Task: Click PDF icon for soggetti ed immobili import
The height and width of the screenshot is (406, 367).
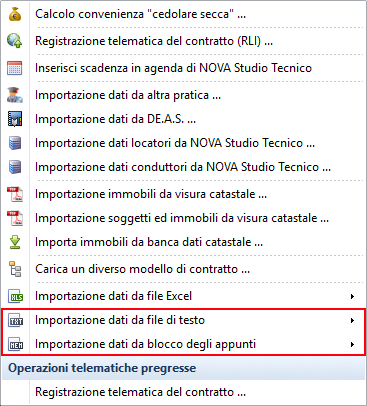Action: click(15, 218)
